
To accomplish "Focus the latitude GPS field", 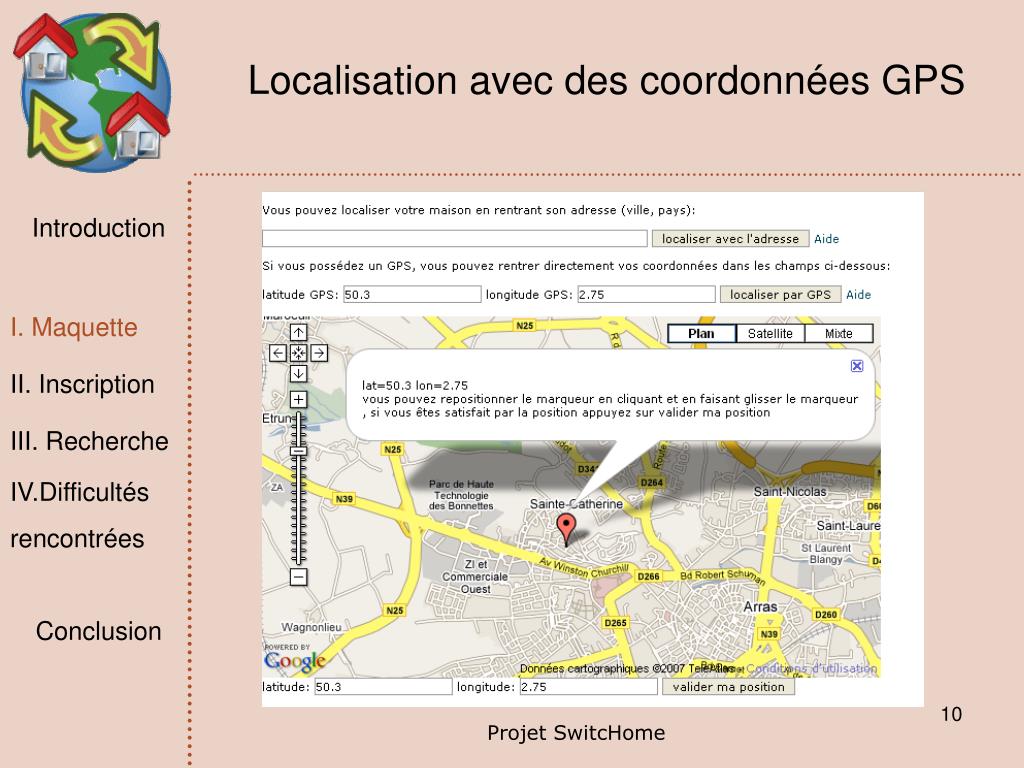I will pyautogui.click(x=412, y=295).
